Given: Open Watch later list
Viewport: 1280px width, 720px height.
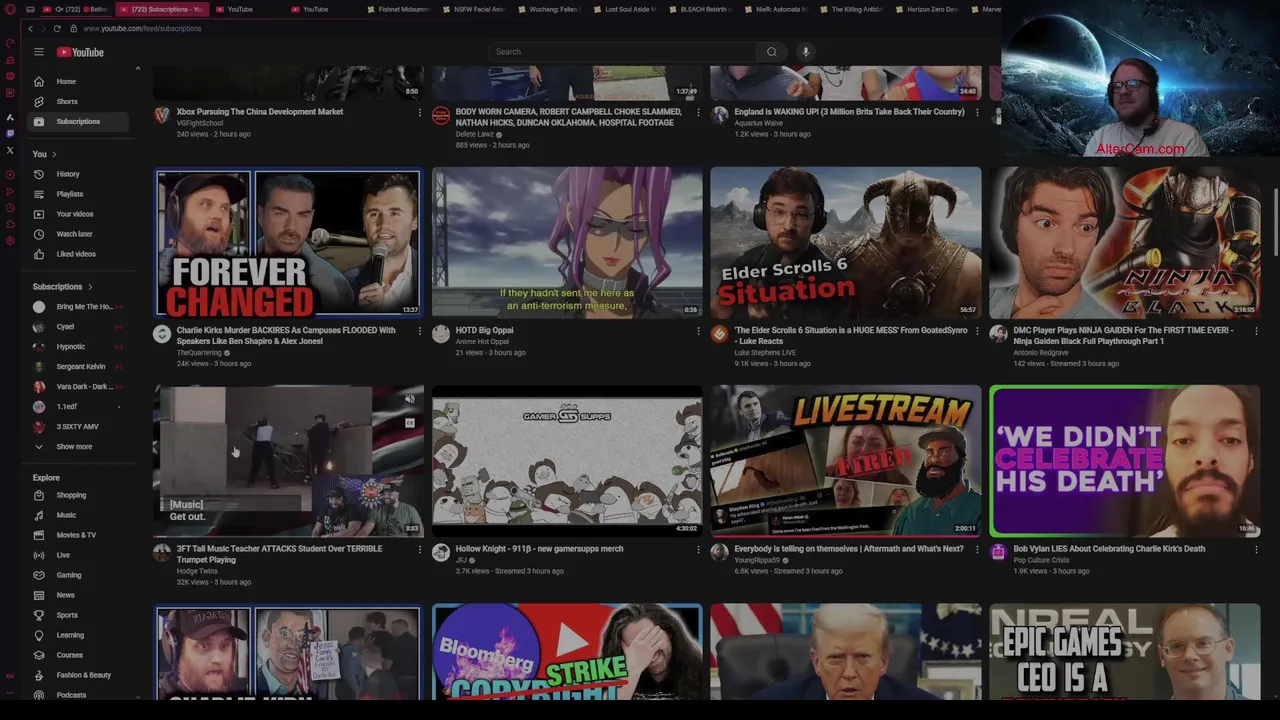Looking at the screenshot, I should 78,234.
